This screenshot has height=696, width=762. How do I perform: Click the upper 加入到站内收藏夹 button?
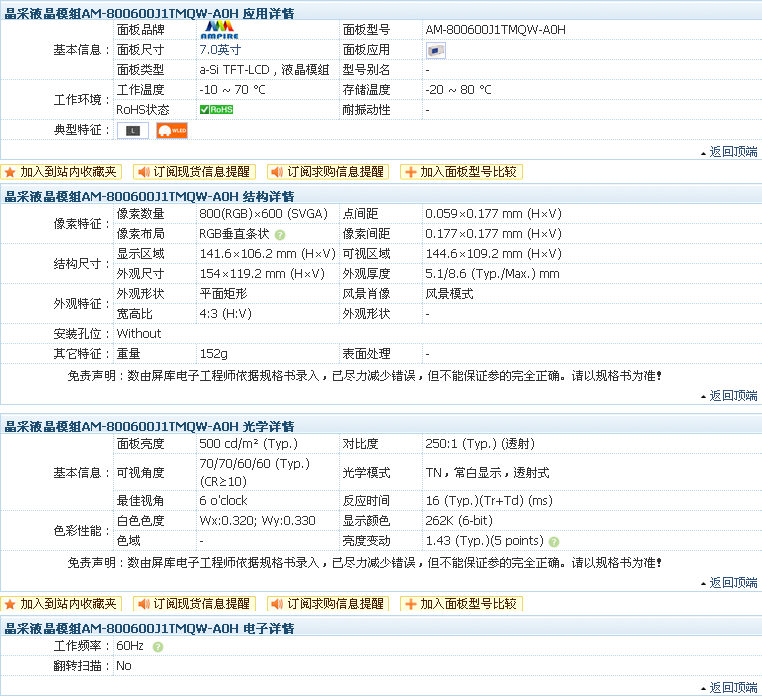click(x=61, y=172)
